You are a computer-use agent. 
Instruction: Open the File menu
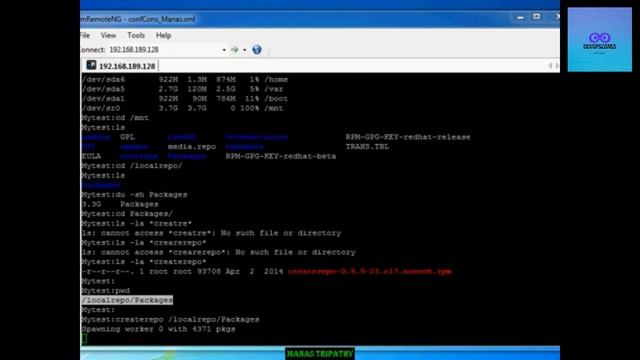(85, 36)
